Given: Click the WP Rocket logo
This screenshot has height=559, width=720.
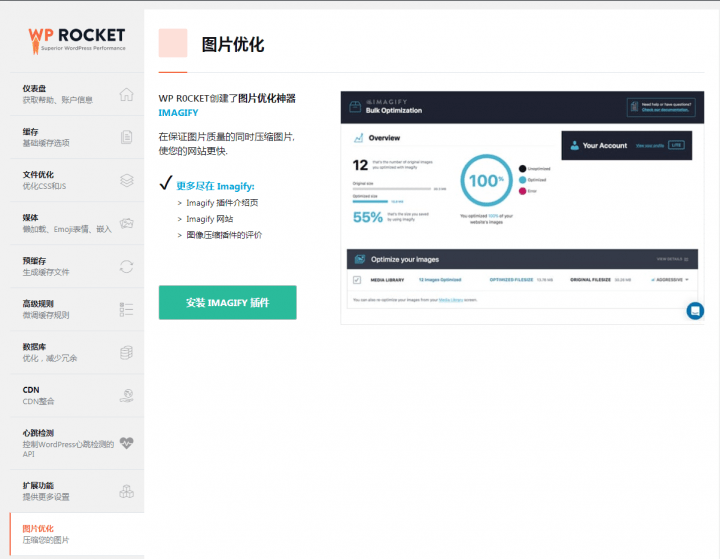Looking at the screenshot, I should click(x=77, y=40).
